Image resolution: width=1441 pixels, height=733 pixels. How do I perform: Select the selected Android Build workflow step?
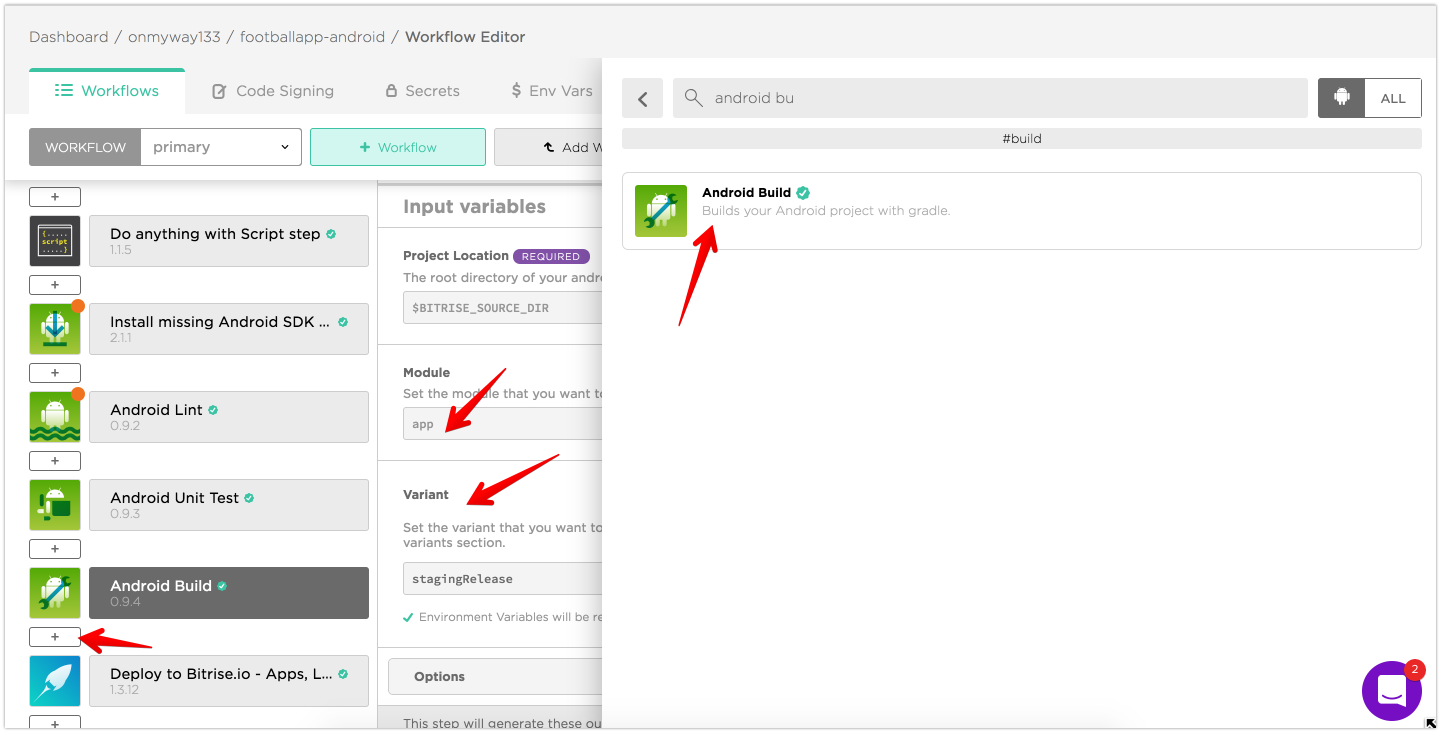pos(229,593)
